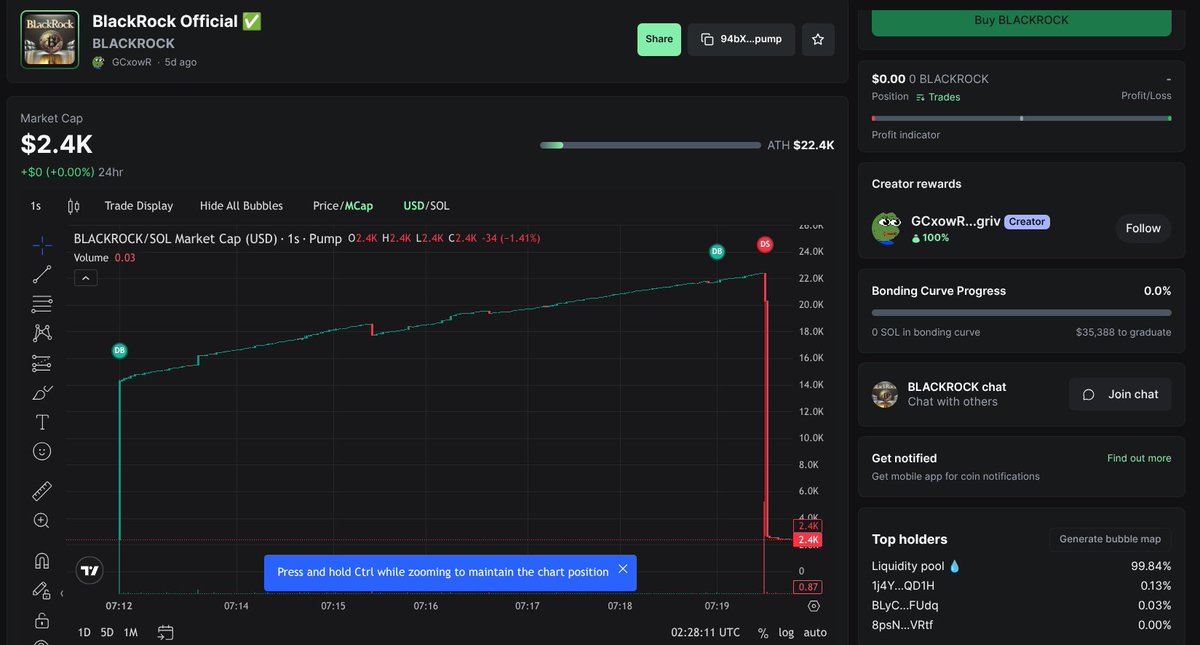Viewport: 1200px width, 645px height.
Task: Click Generate bubble map
Action: (1110, 539)
